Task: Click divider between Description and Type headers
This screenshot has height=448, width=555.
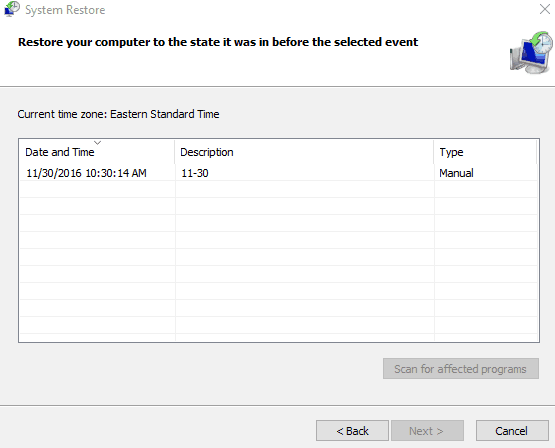Action: (x=434, y=152)
